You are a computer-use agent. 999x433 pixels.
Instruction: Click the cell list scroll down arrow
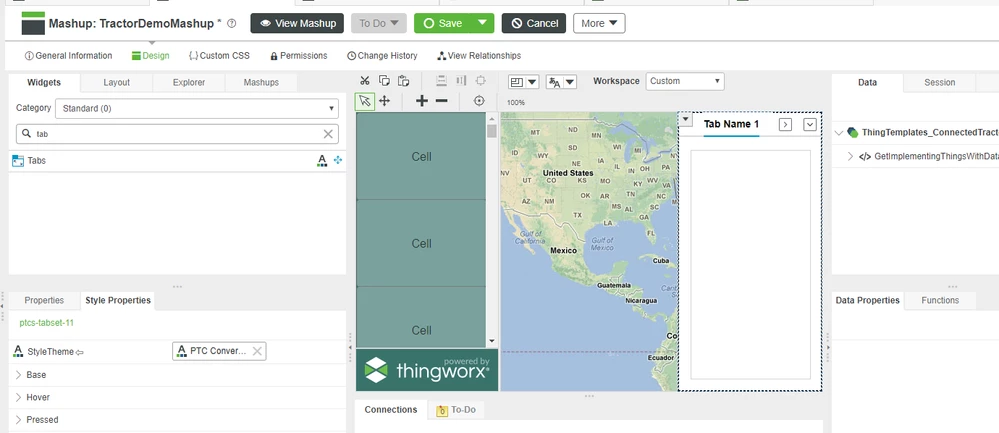click(491, 342)
